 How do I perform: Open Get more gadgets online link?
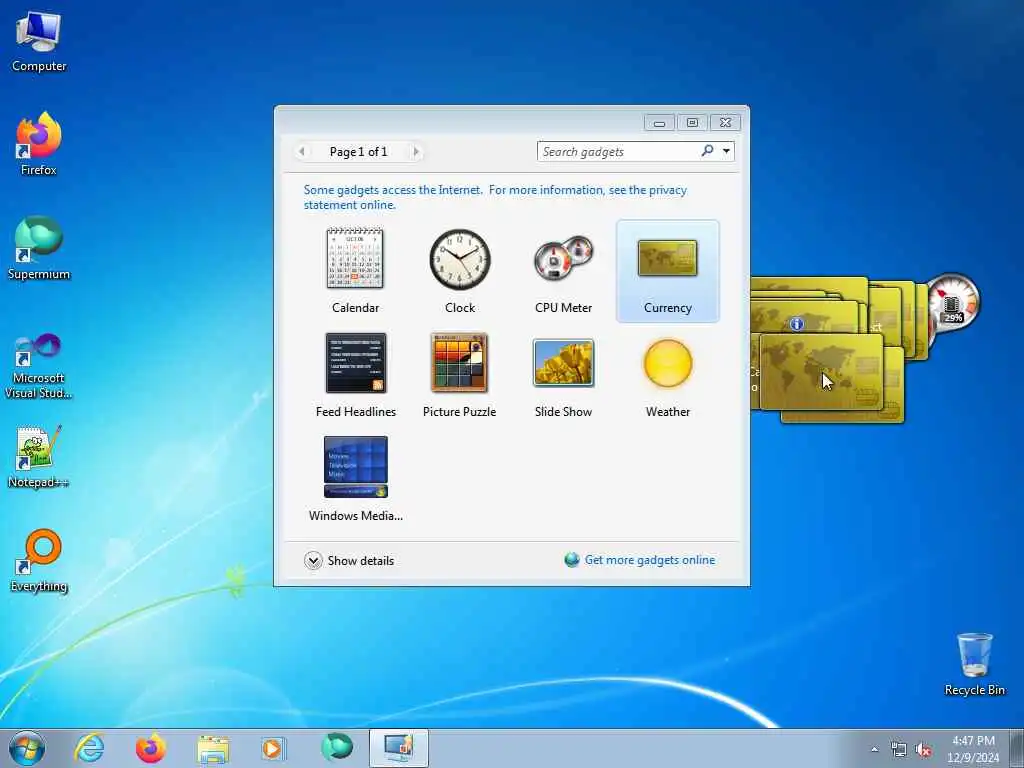pyautogui.click(x=640, y=560)
